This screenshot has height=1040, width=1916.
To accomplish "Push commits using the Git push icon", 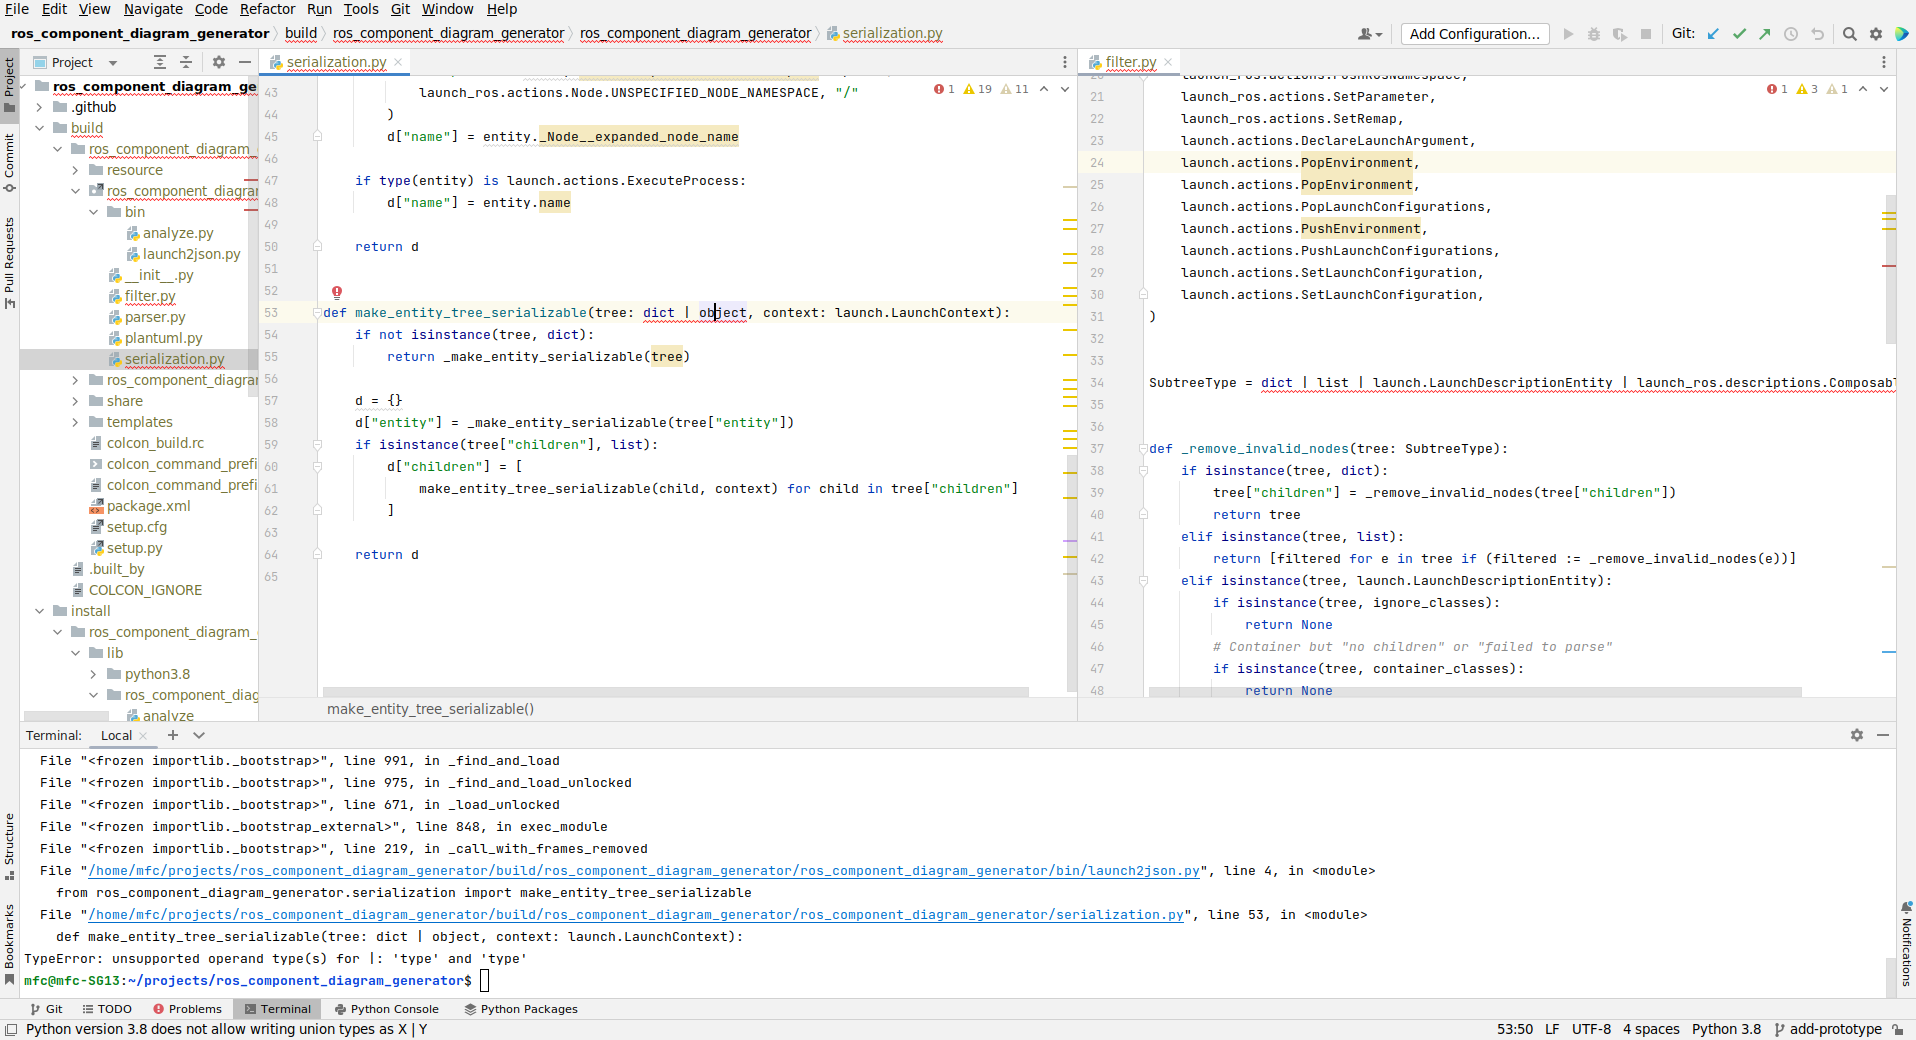I will point(1766,33).
